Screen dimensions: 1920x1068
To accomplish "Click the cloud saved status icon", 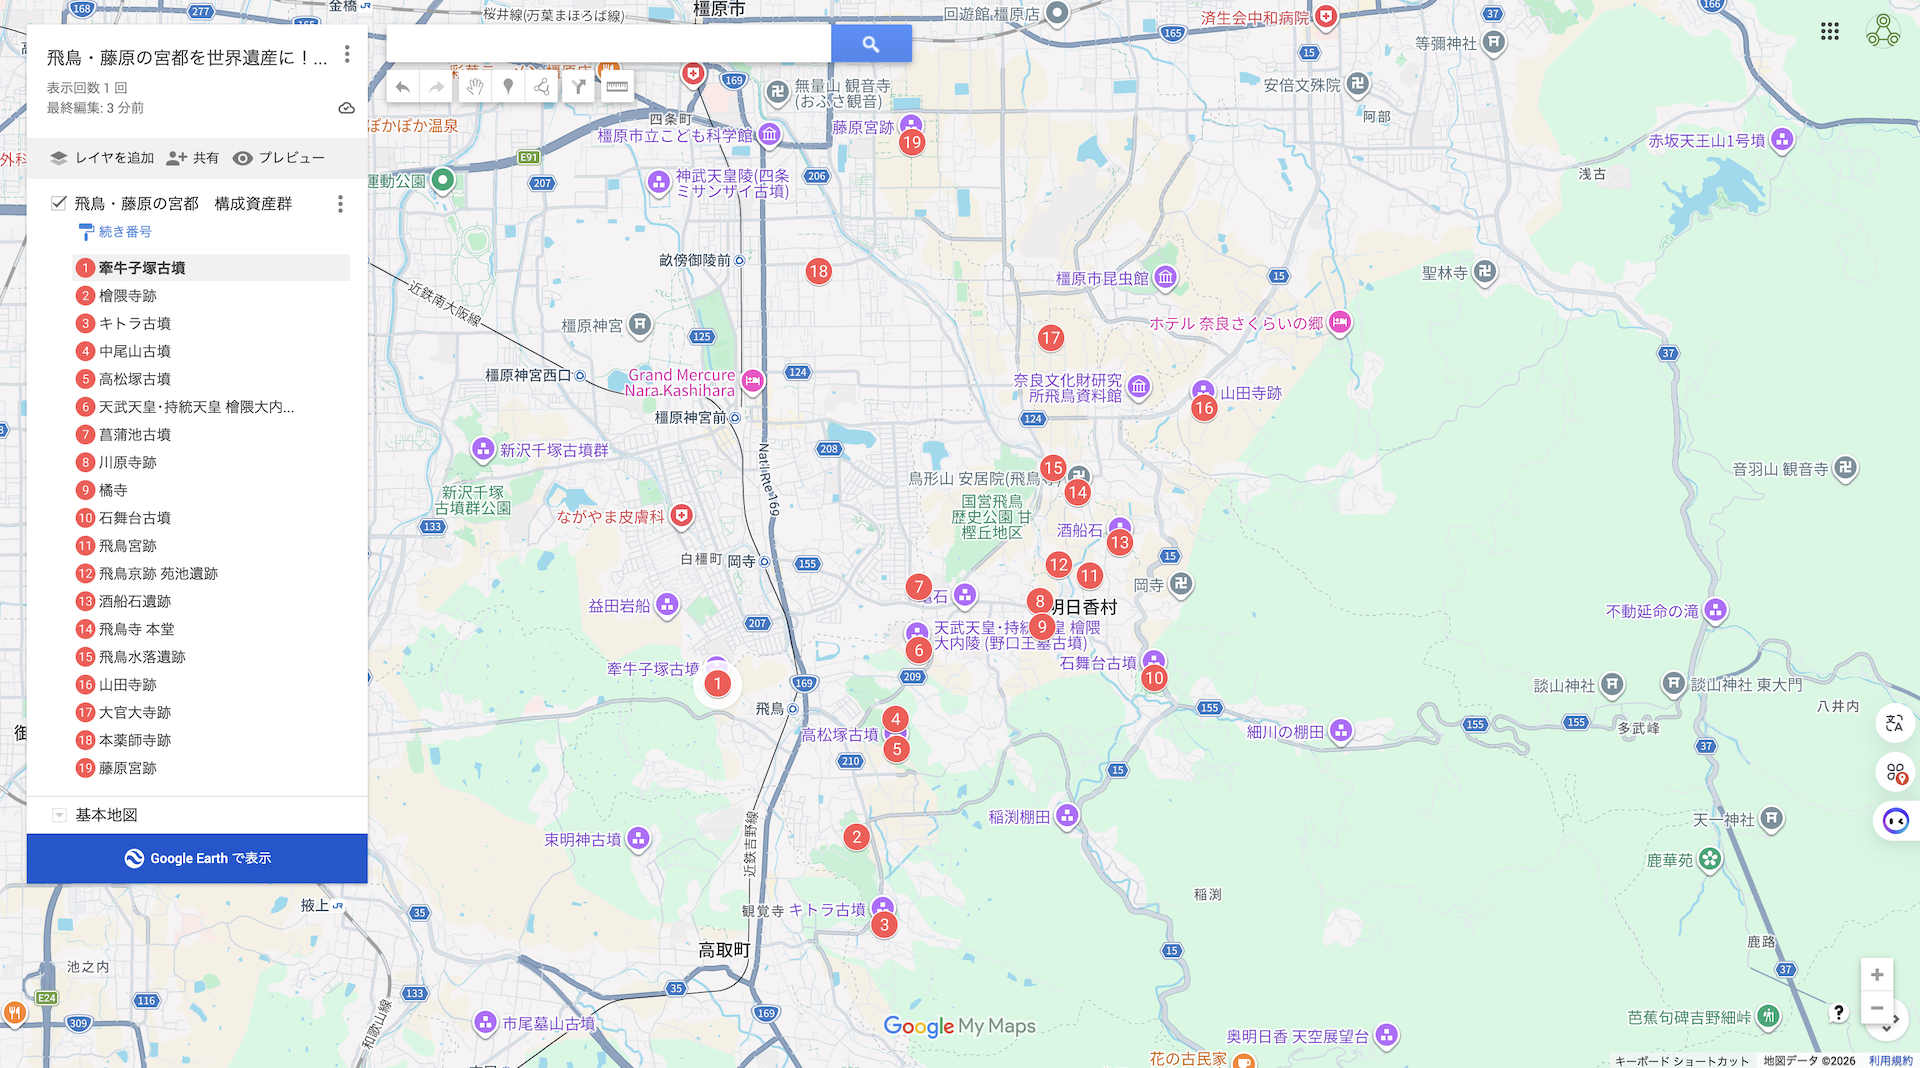I will [346, 108].
